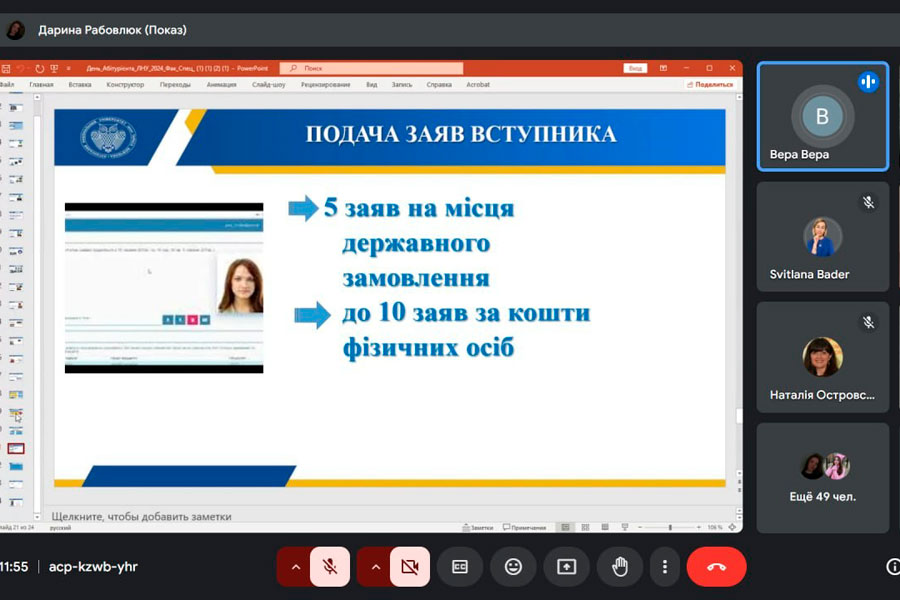This screenshot has width=900, height=600.
Task: Leave the call with red hang-up button
Action: pyautogui.click(x=716, y=567)
